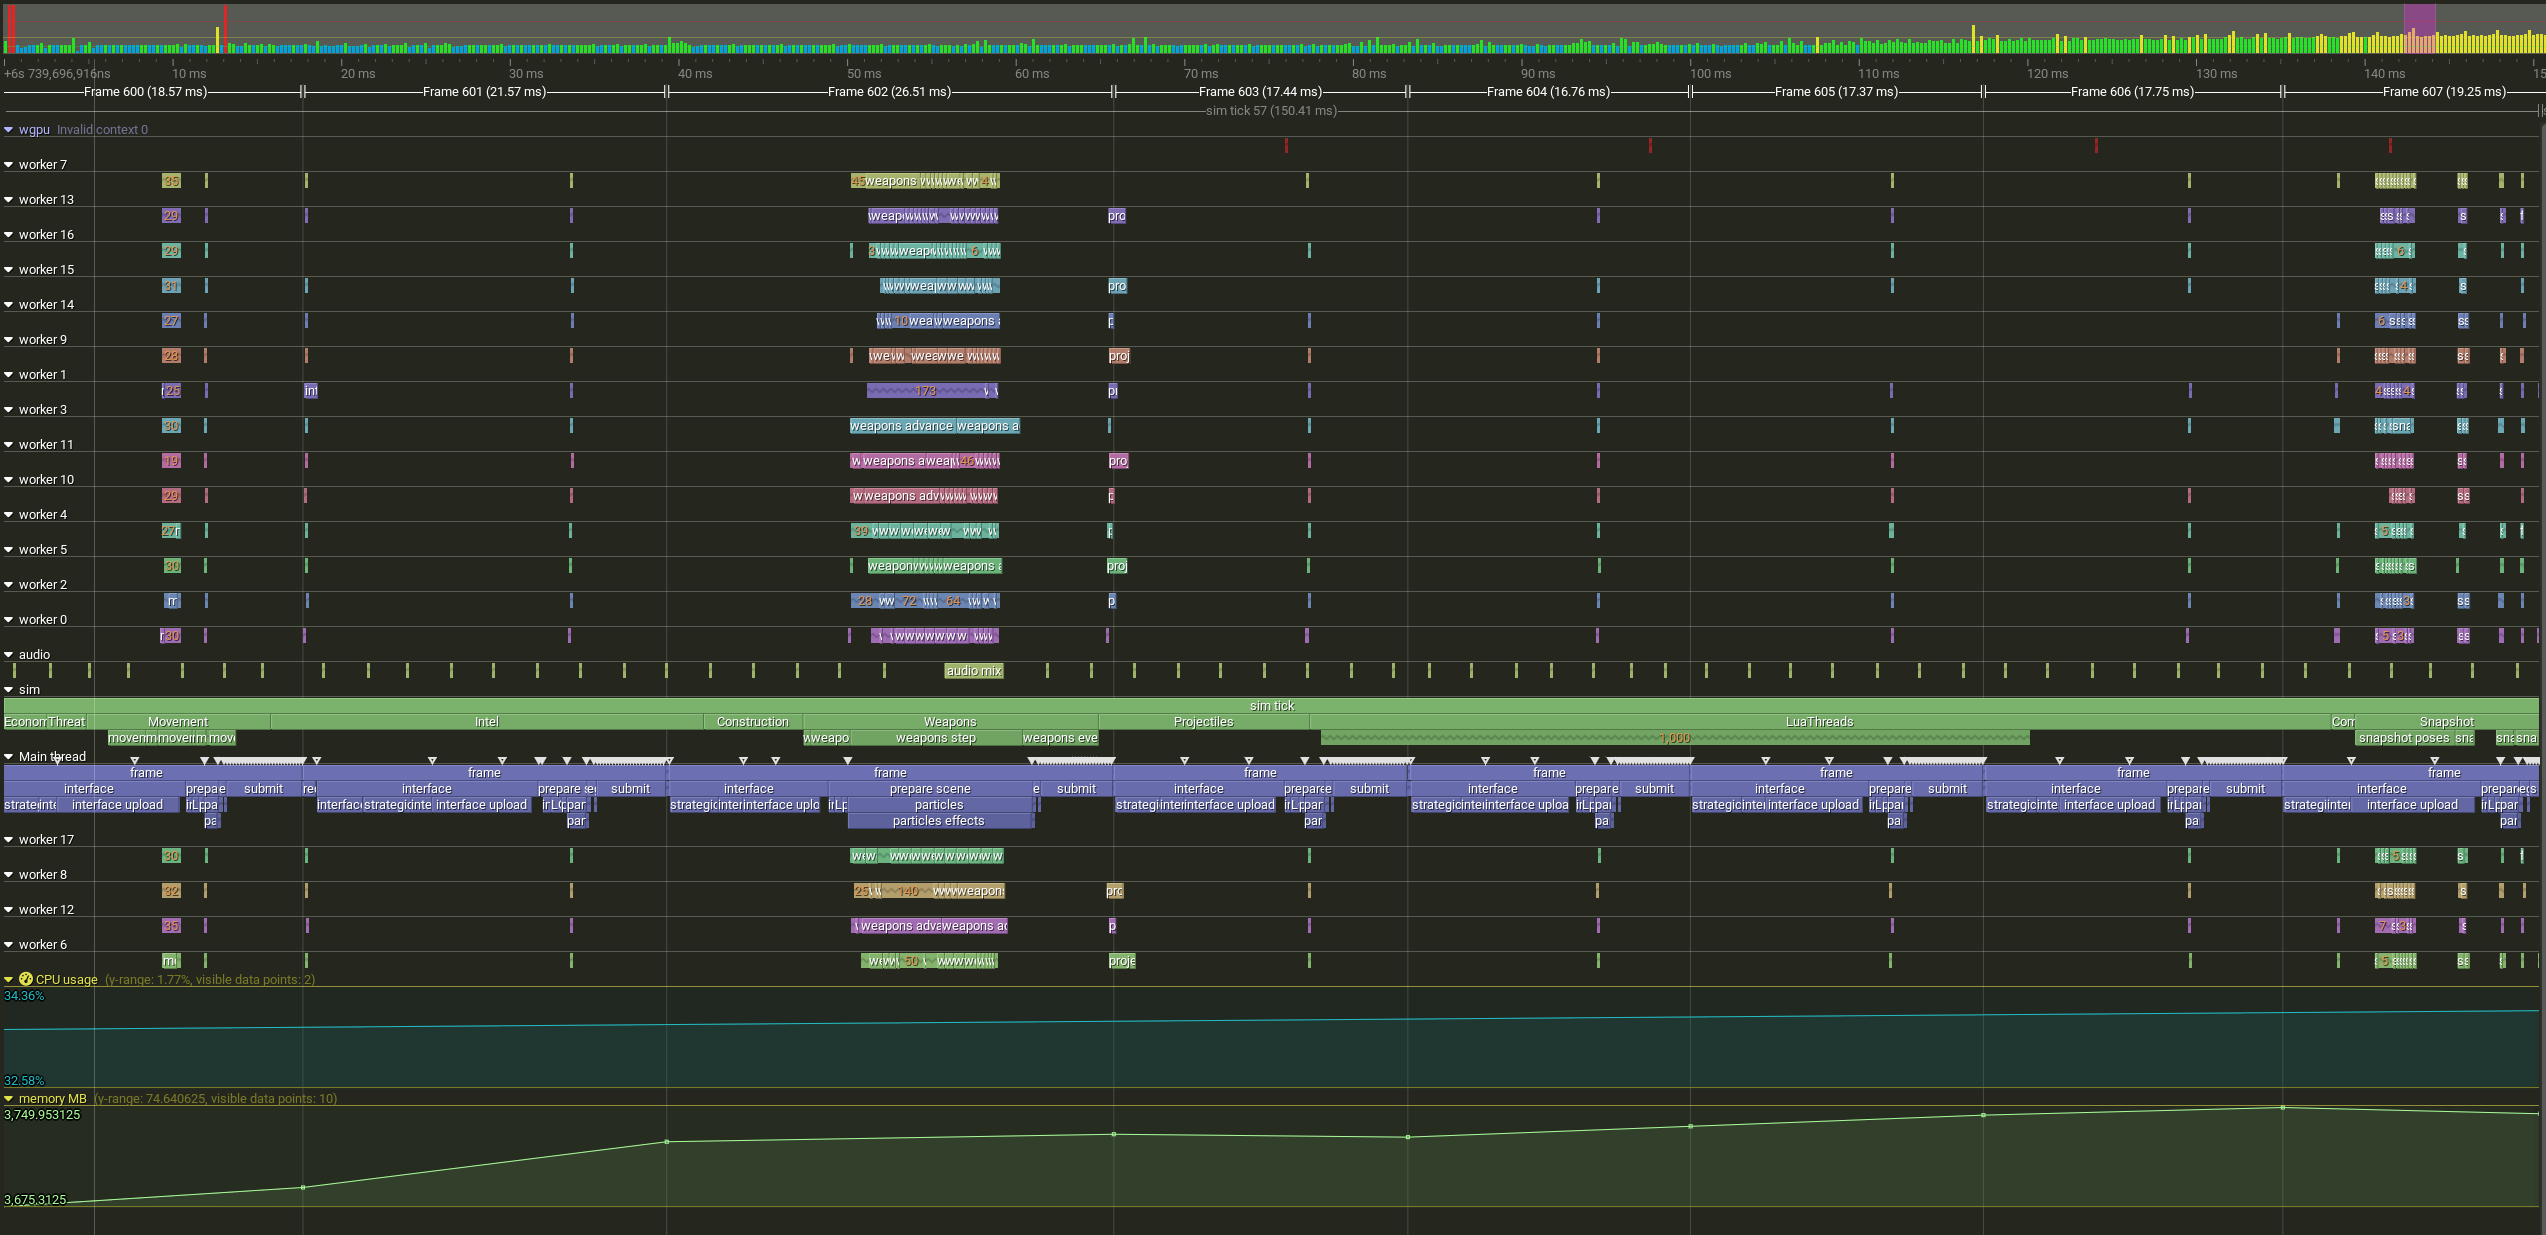Screen dimensions: 2546x1235
Task: Collapse the sim thread row
Action: click(9, 690)
